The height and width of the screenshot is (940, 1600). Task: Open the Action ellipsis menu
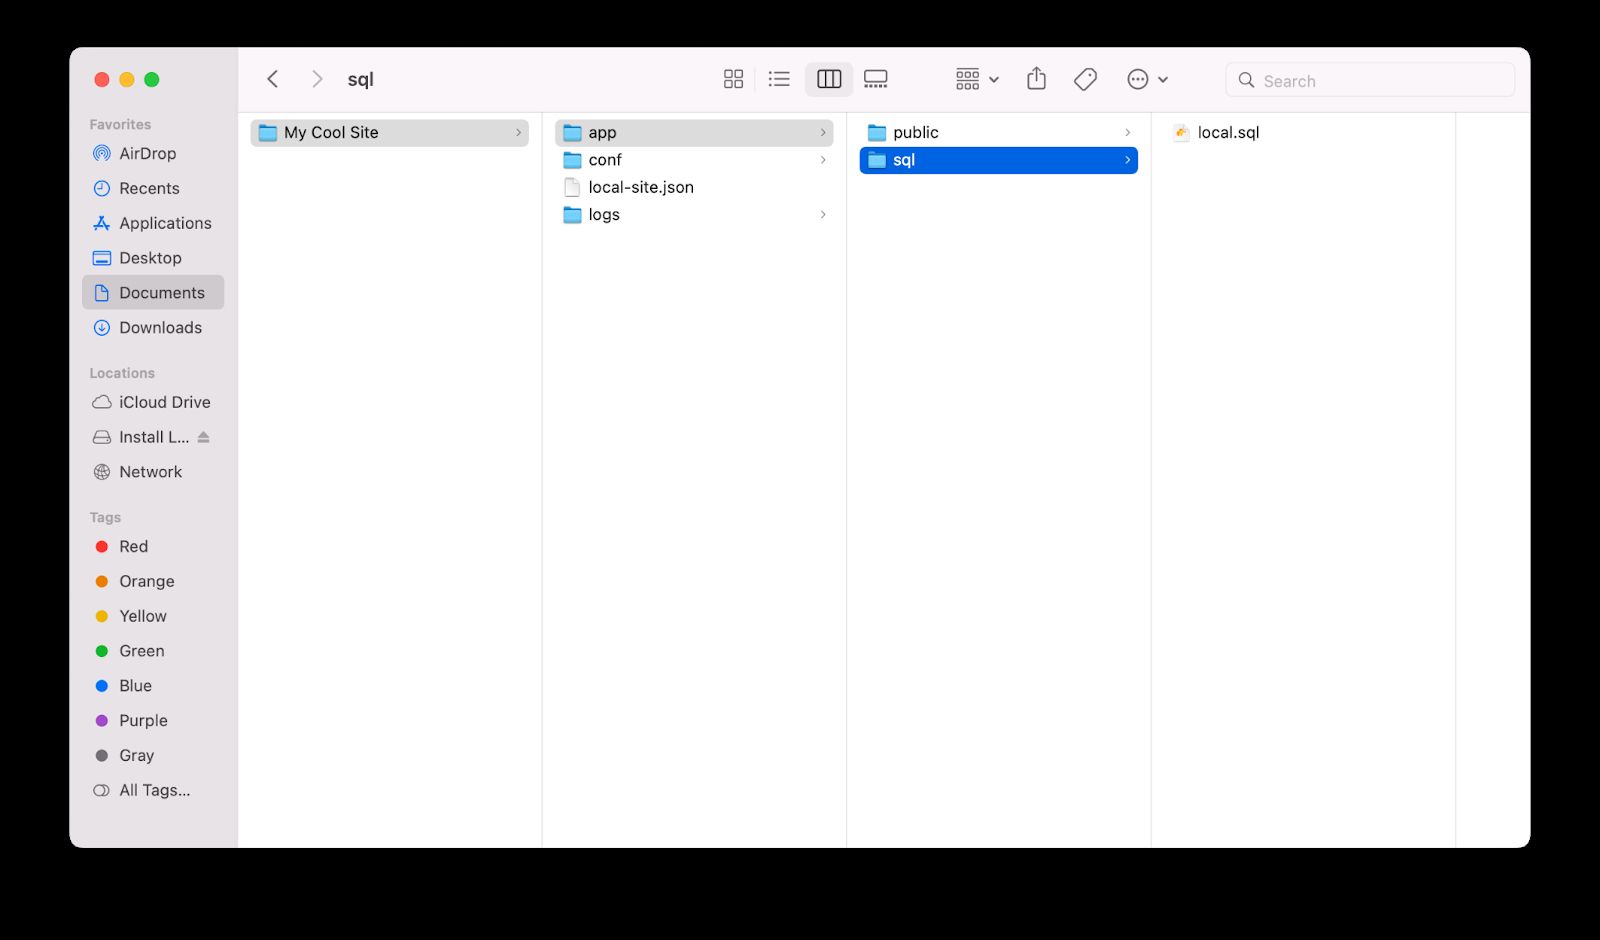(1147, 79)
